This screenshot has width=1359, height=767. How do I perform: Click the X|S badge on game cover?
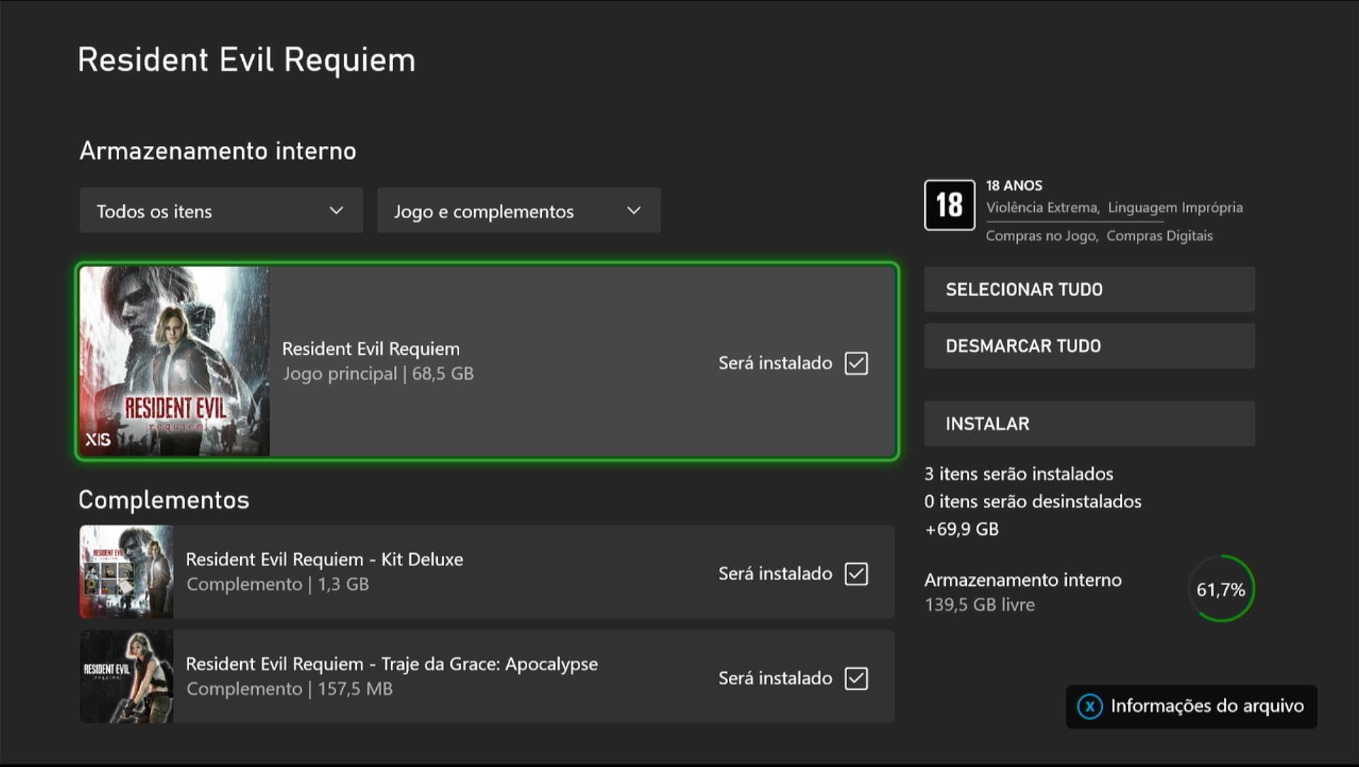coord(98,439)
